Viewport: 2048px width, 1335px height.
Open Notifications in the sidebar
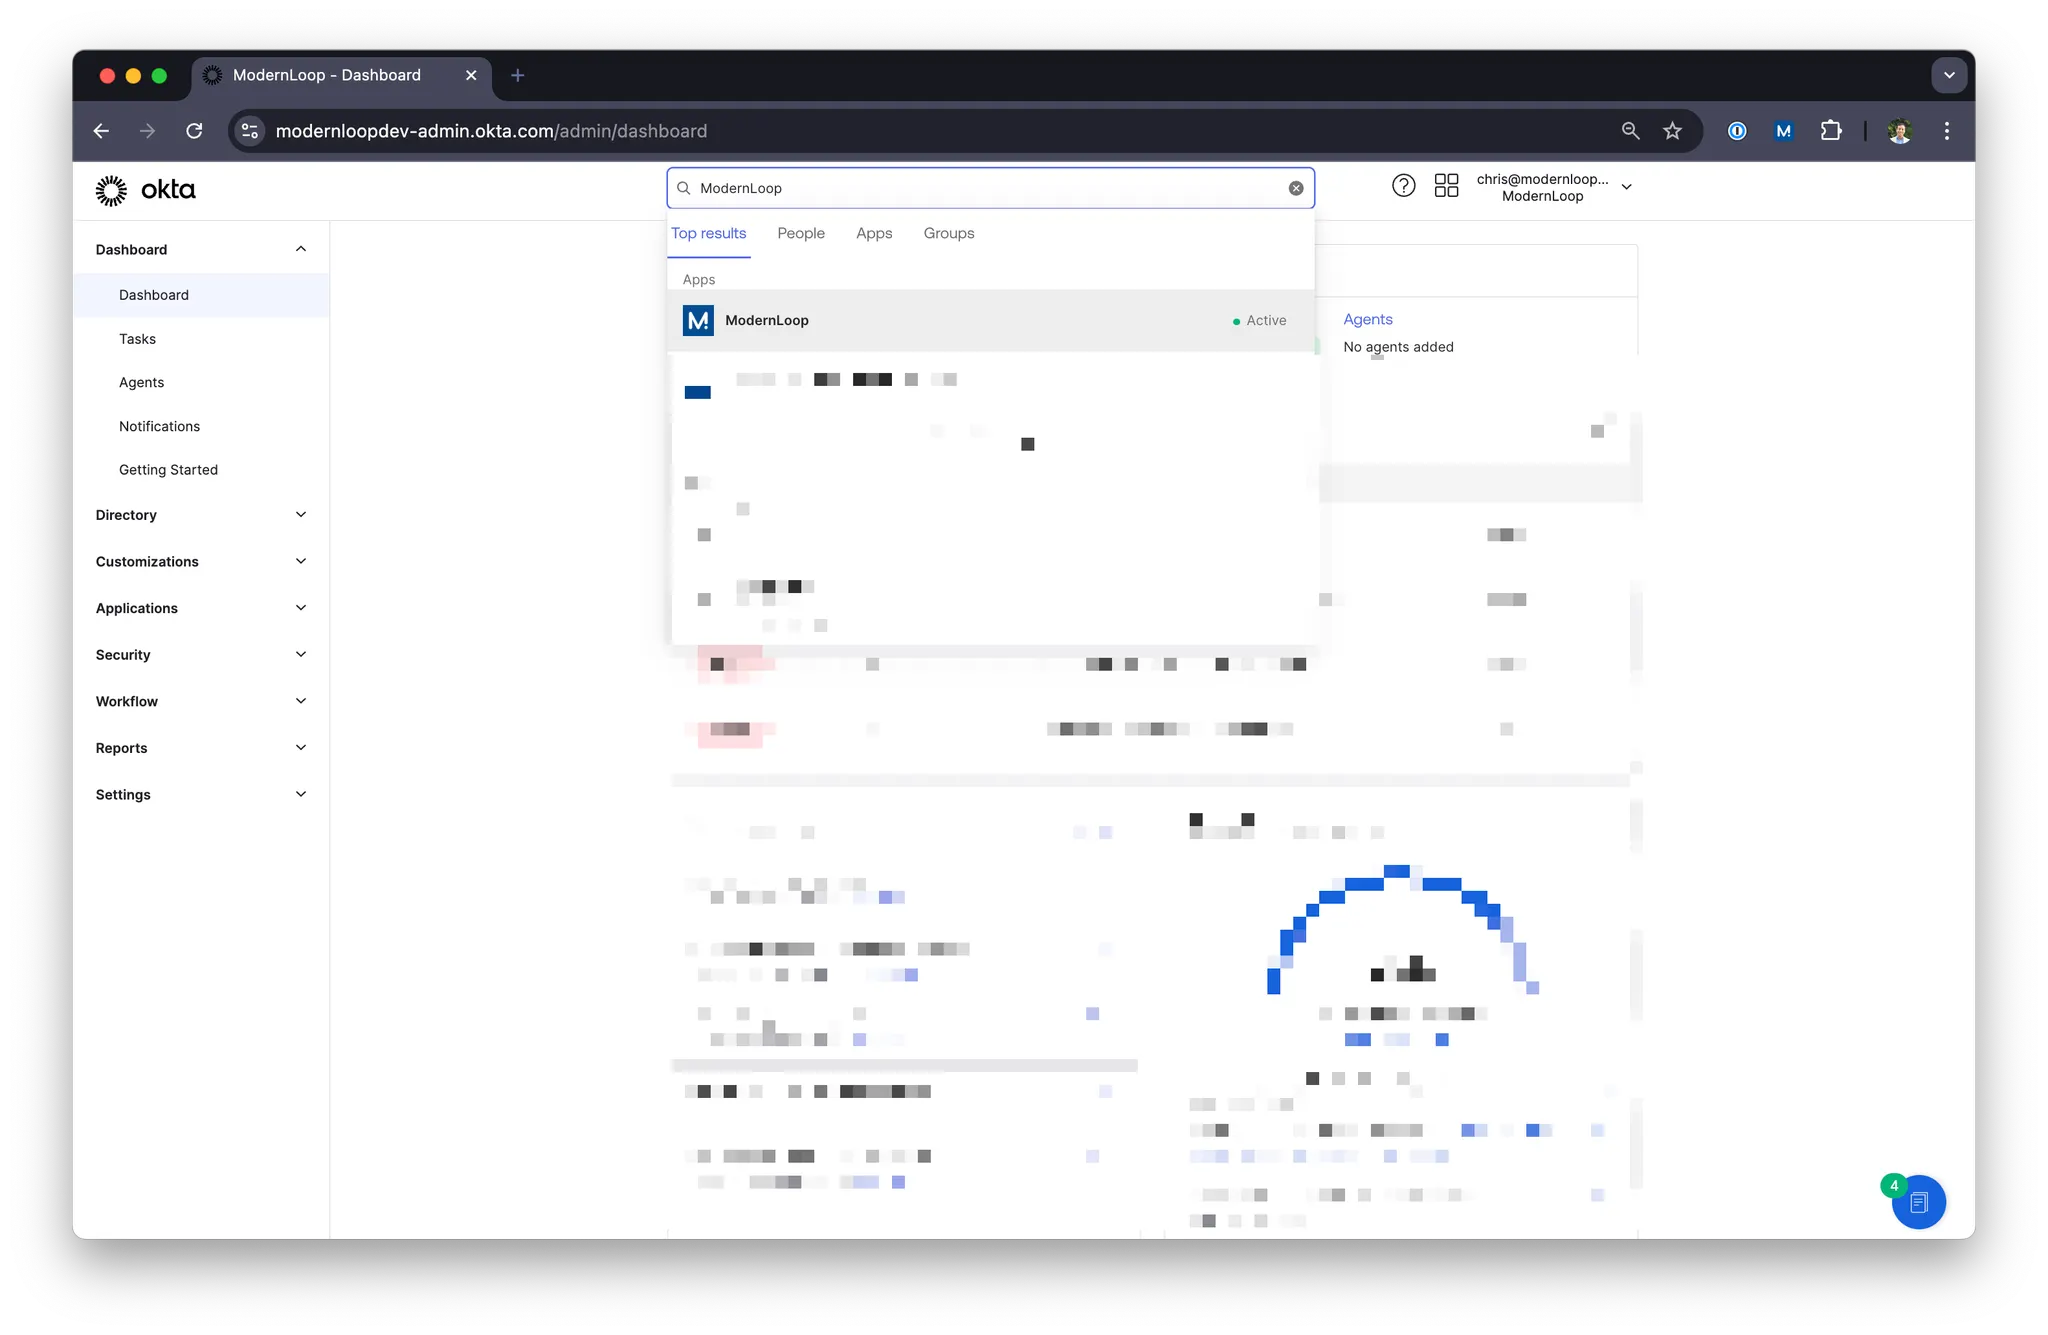click(159, 426)
